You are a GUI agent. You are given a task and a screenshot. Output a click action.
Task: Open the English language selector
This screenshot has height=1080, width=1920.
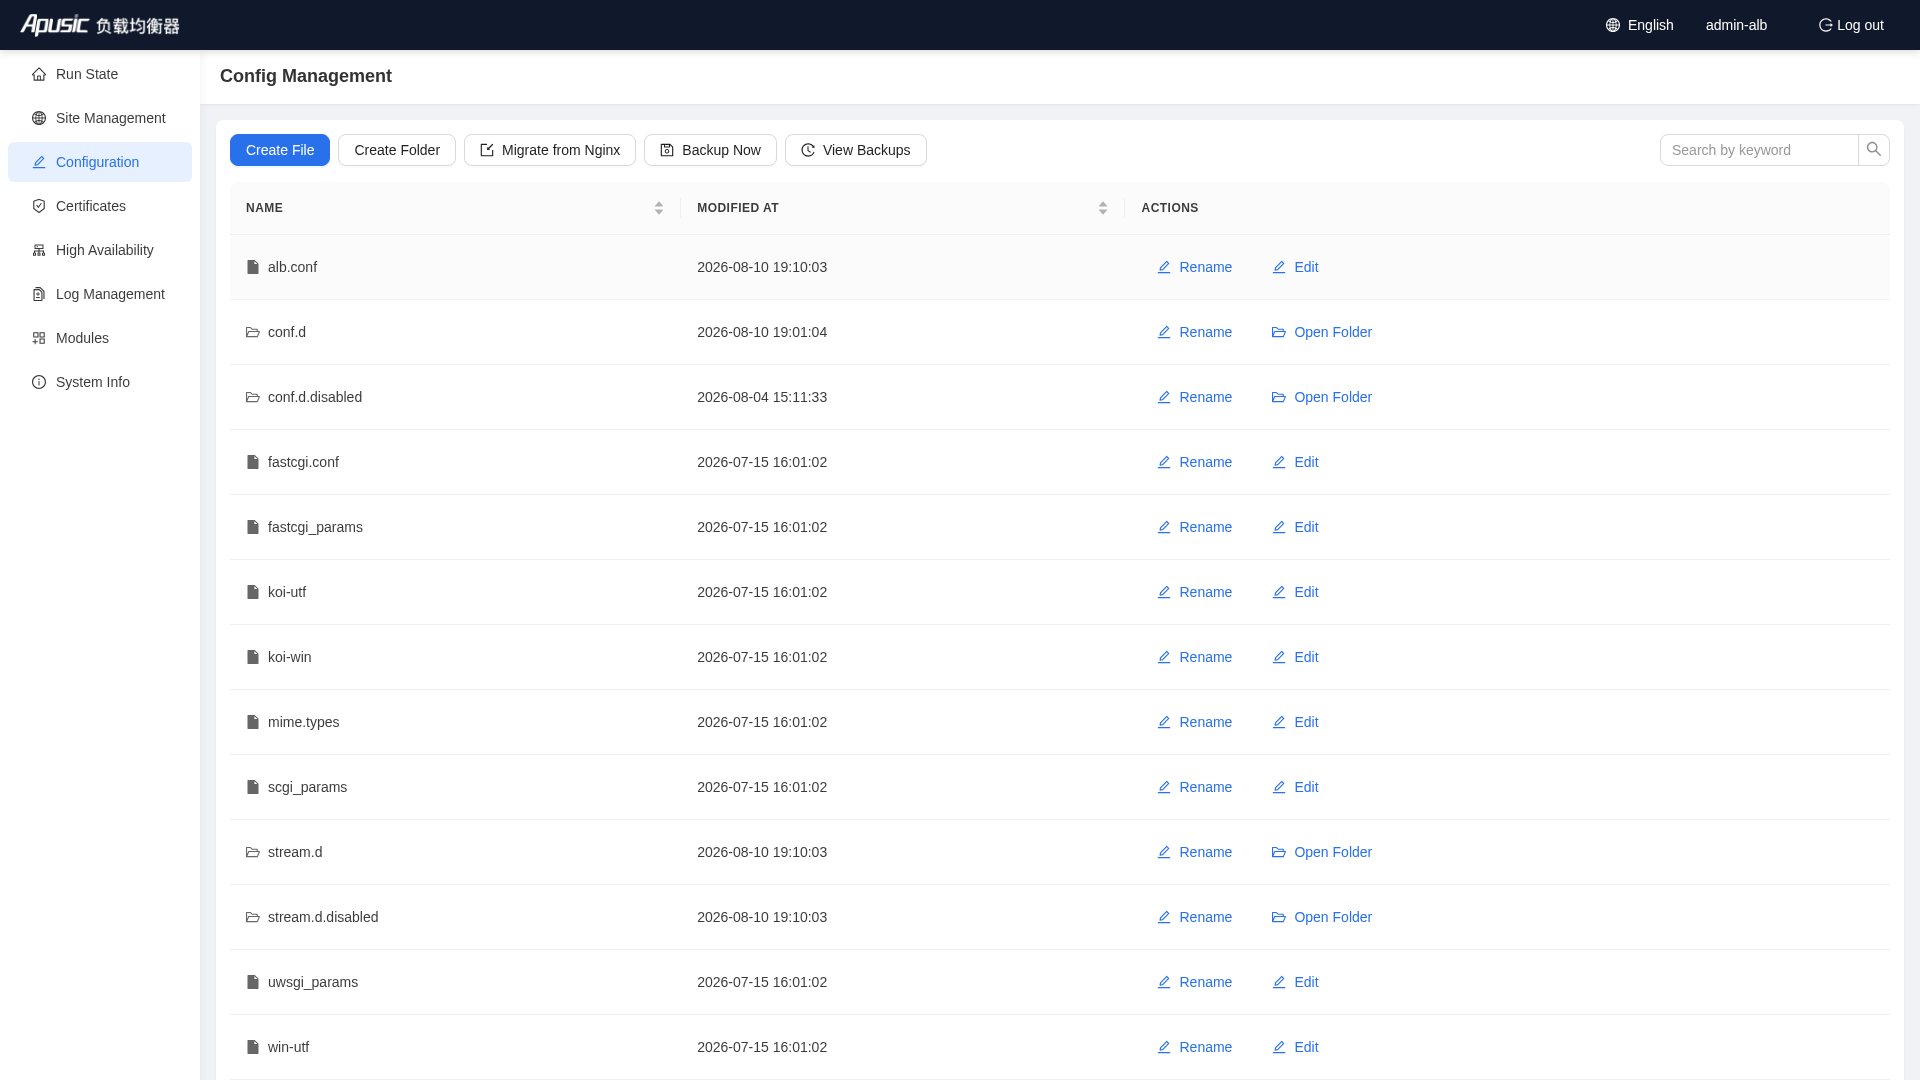coord(1639,25)
